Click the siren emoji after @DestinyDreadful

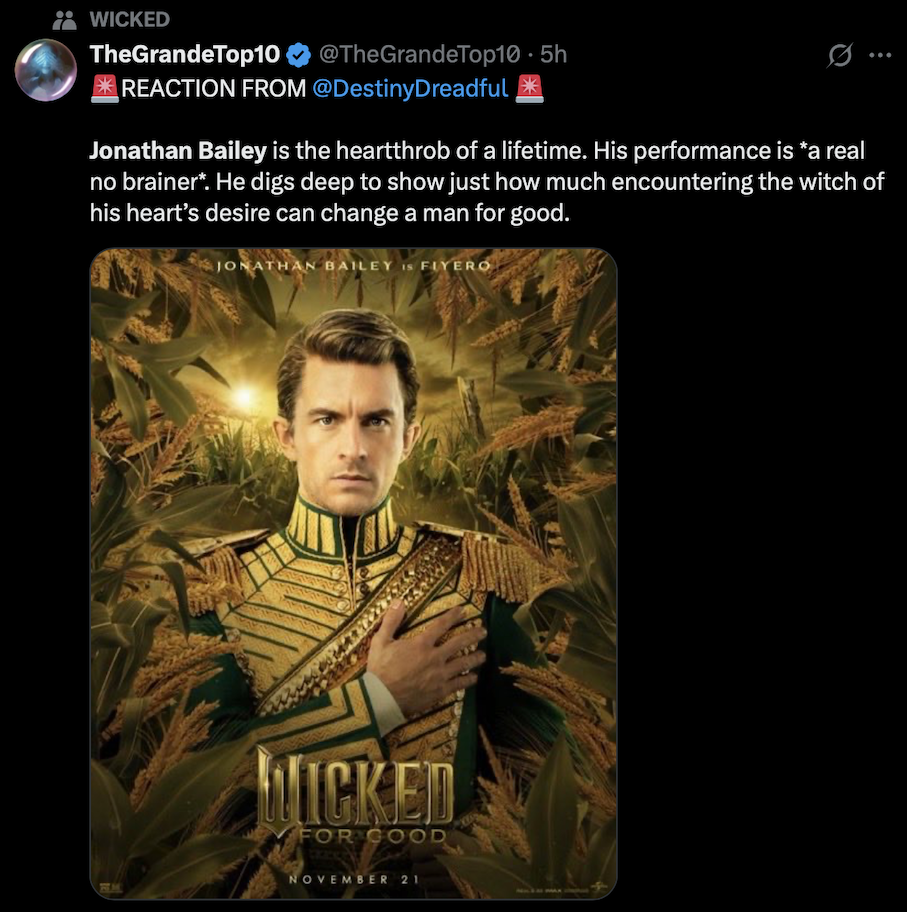pos(530,88)
